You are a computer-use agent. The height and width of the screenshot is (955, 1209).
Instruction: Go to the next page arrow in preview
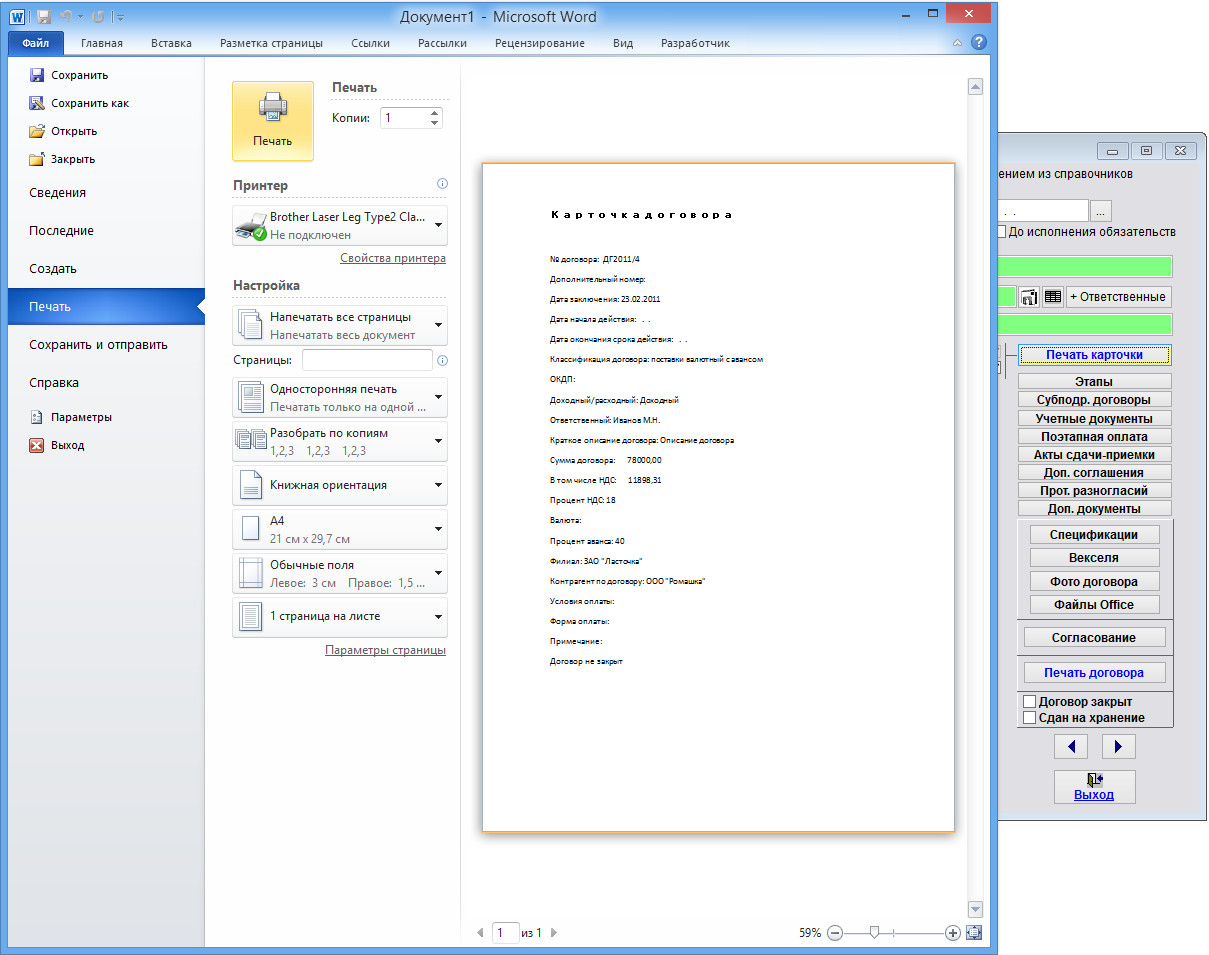pos(554,933)
